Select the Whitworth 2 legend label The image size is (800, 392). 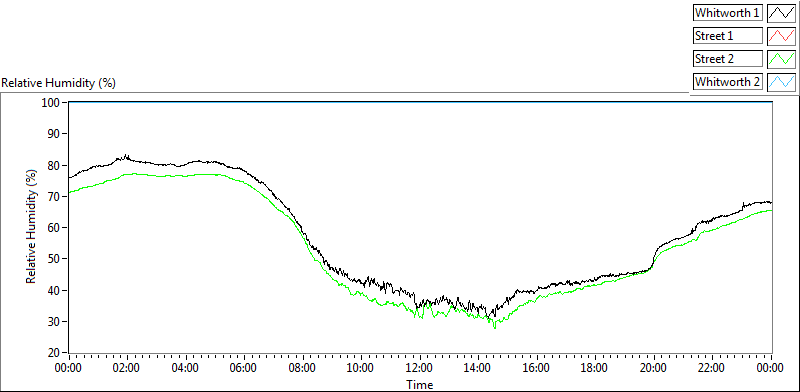728,81
